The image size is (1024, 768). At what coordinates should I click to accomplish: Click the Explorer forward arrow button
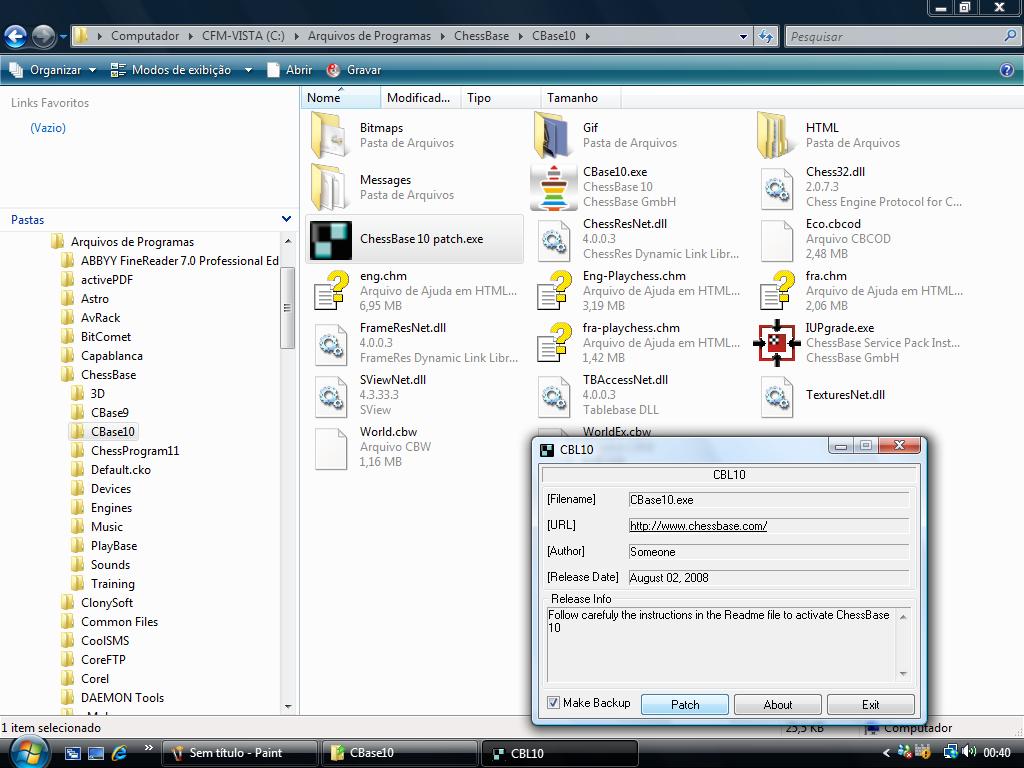(44, 36)
